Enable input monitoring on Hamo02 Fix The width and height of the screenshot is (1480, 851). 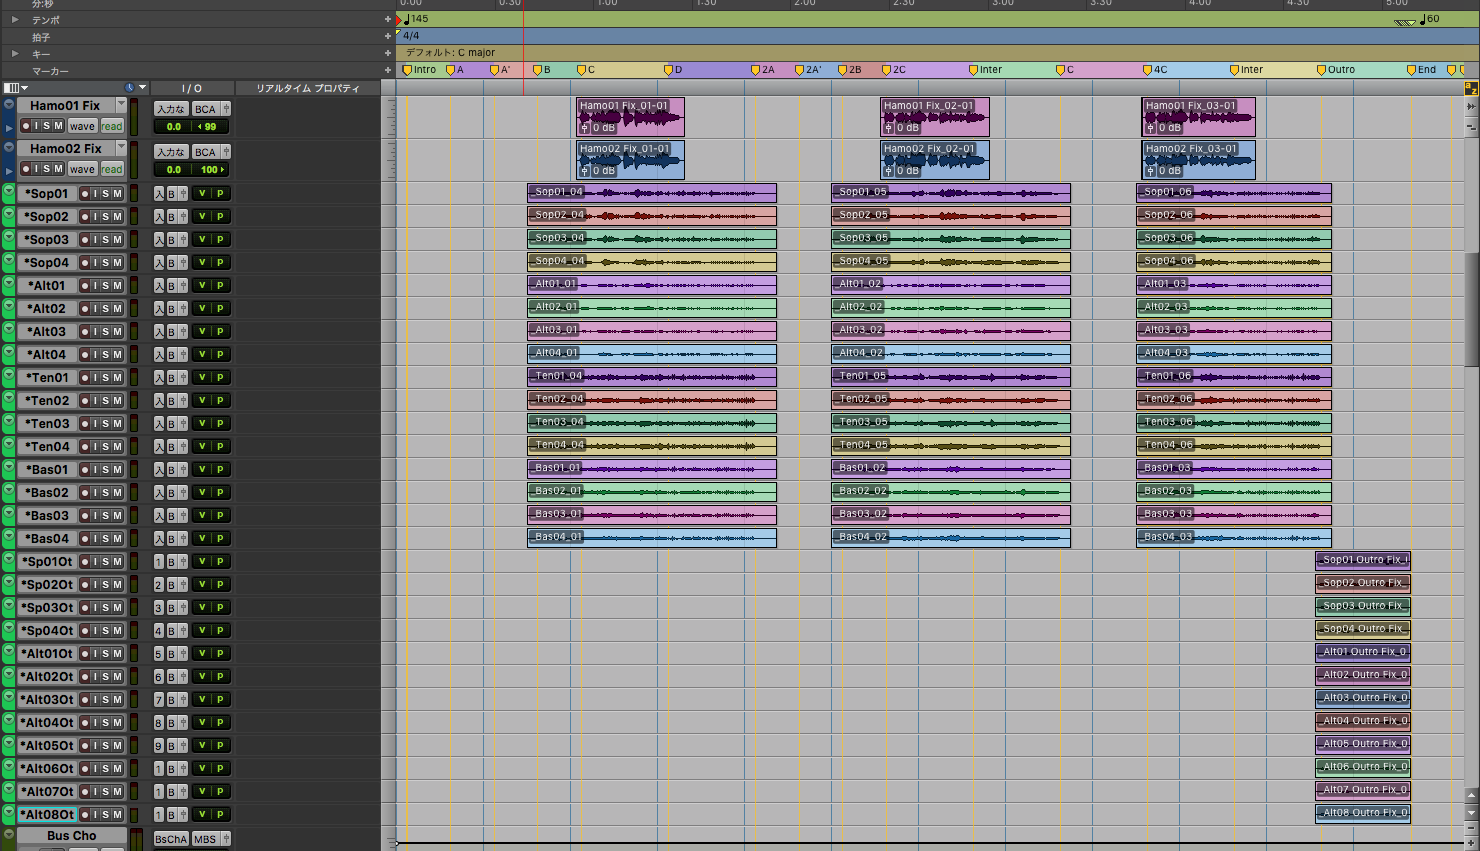36,169
